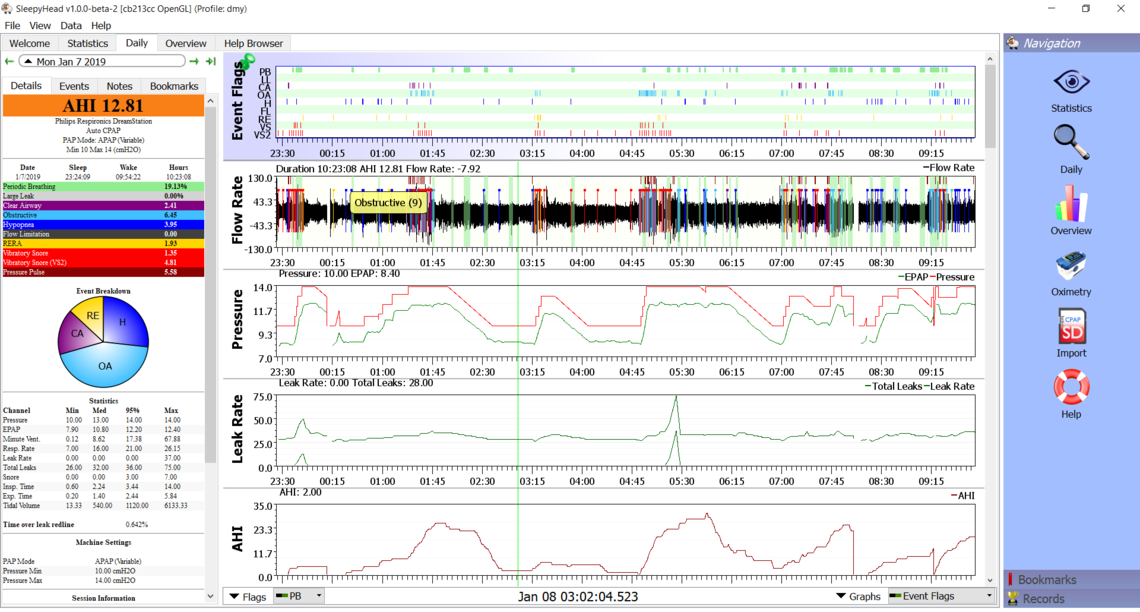The image size is (1140, 612).
Task: Select the Details sub-tab
Action: coord(26,85)
